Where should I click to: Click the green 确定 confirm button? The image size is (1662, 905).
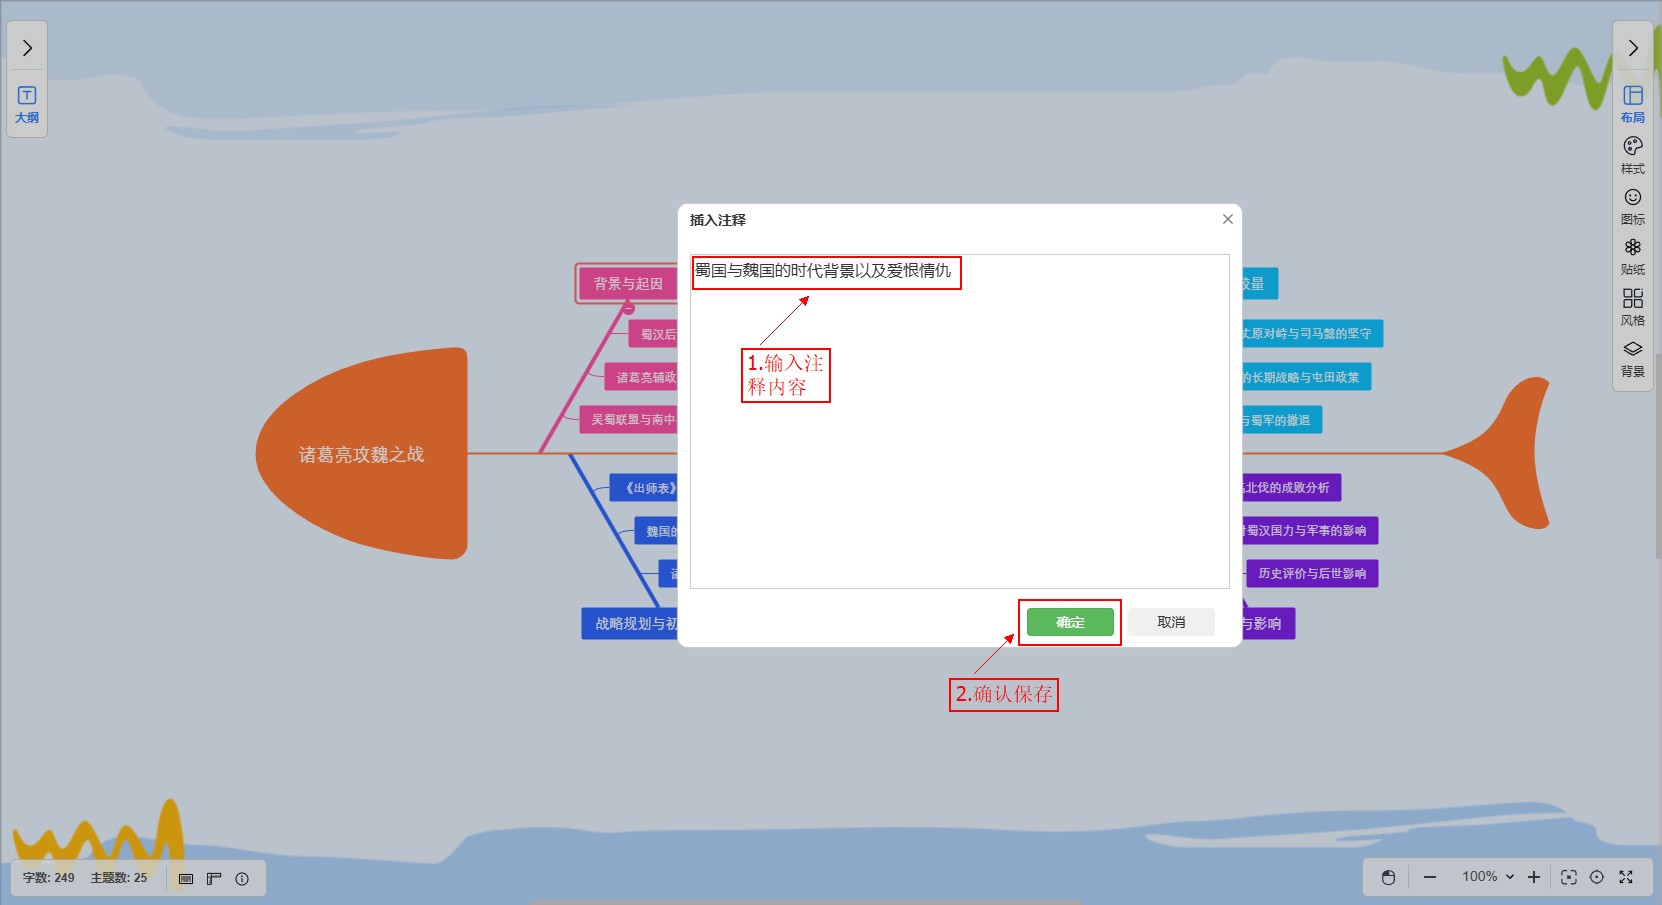[x=1070, y=622]
